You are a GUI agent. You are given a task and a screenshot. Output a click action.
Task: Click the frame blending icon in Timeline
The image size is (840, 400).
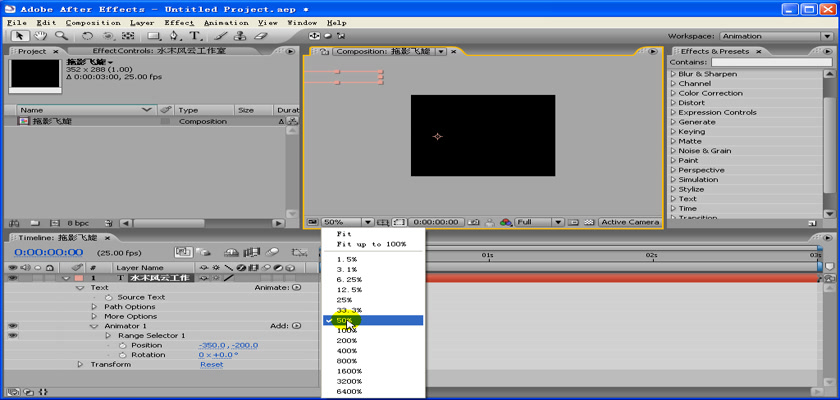pos(252,252)
